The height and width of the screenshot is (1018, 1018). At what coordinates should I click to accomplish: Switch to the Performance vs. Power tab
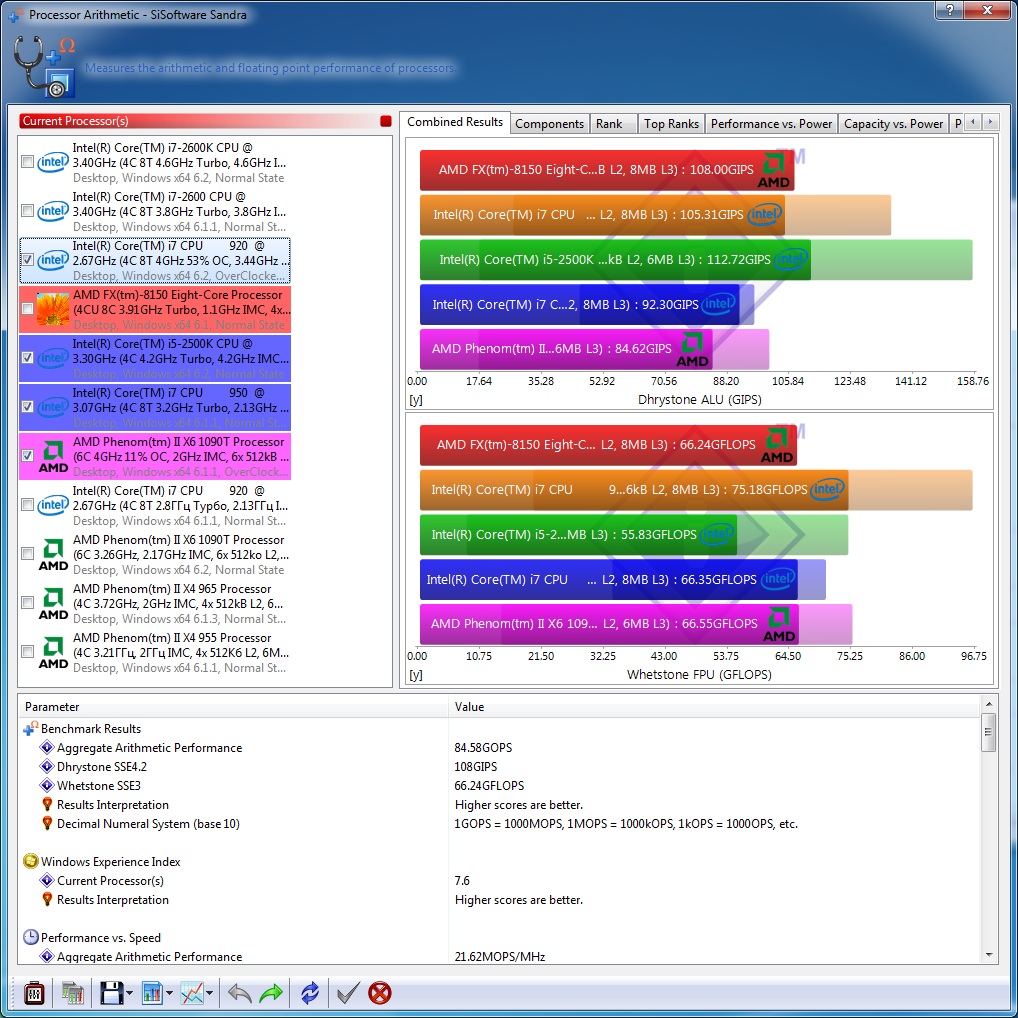coord(771,123)
